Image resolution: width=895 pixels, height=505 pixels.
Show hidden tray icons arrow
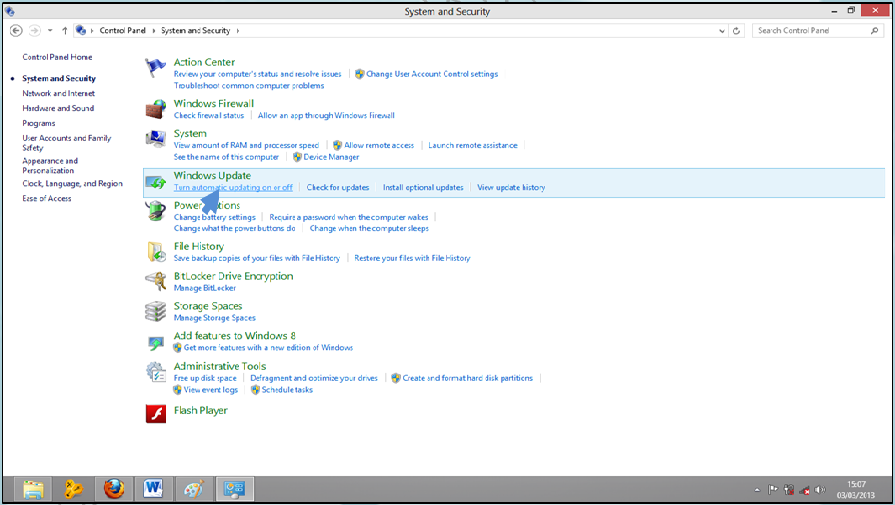click(757, 490)
